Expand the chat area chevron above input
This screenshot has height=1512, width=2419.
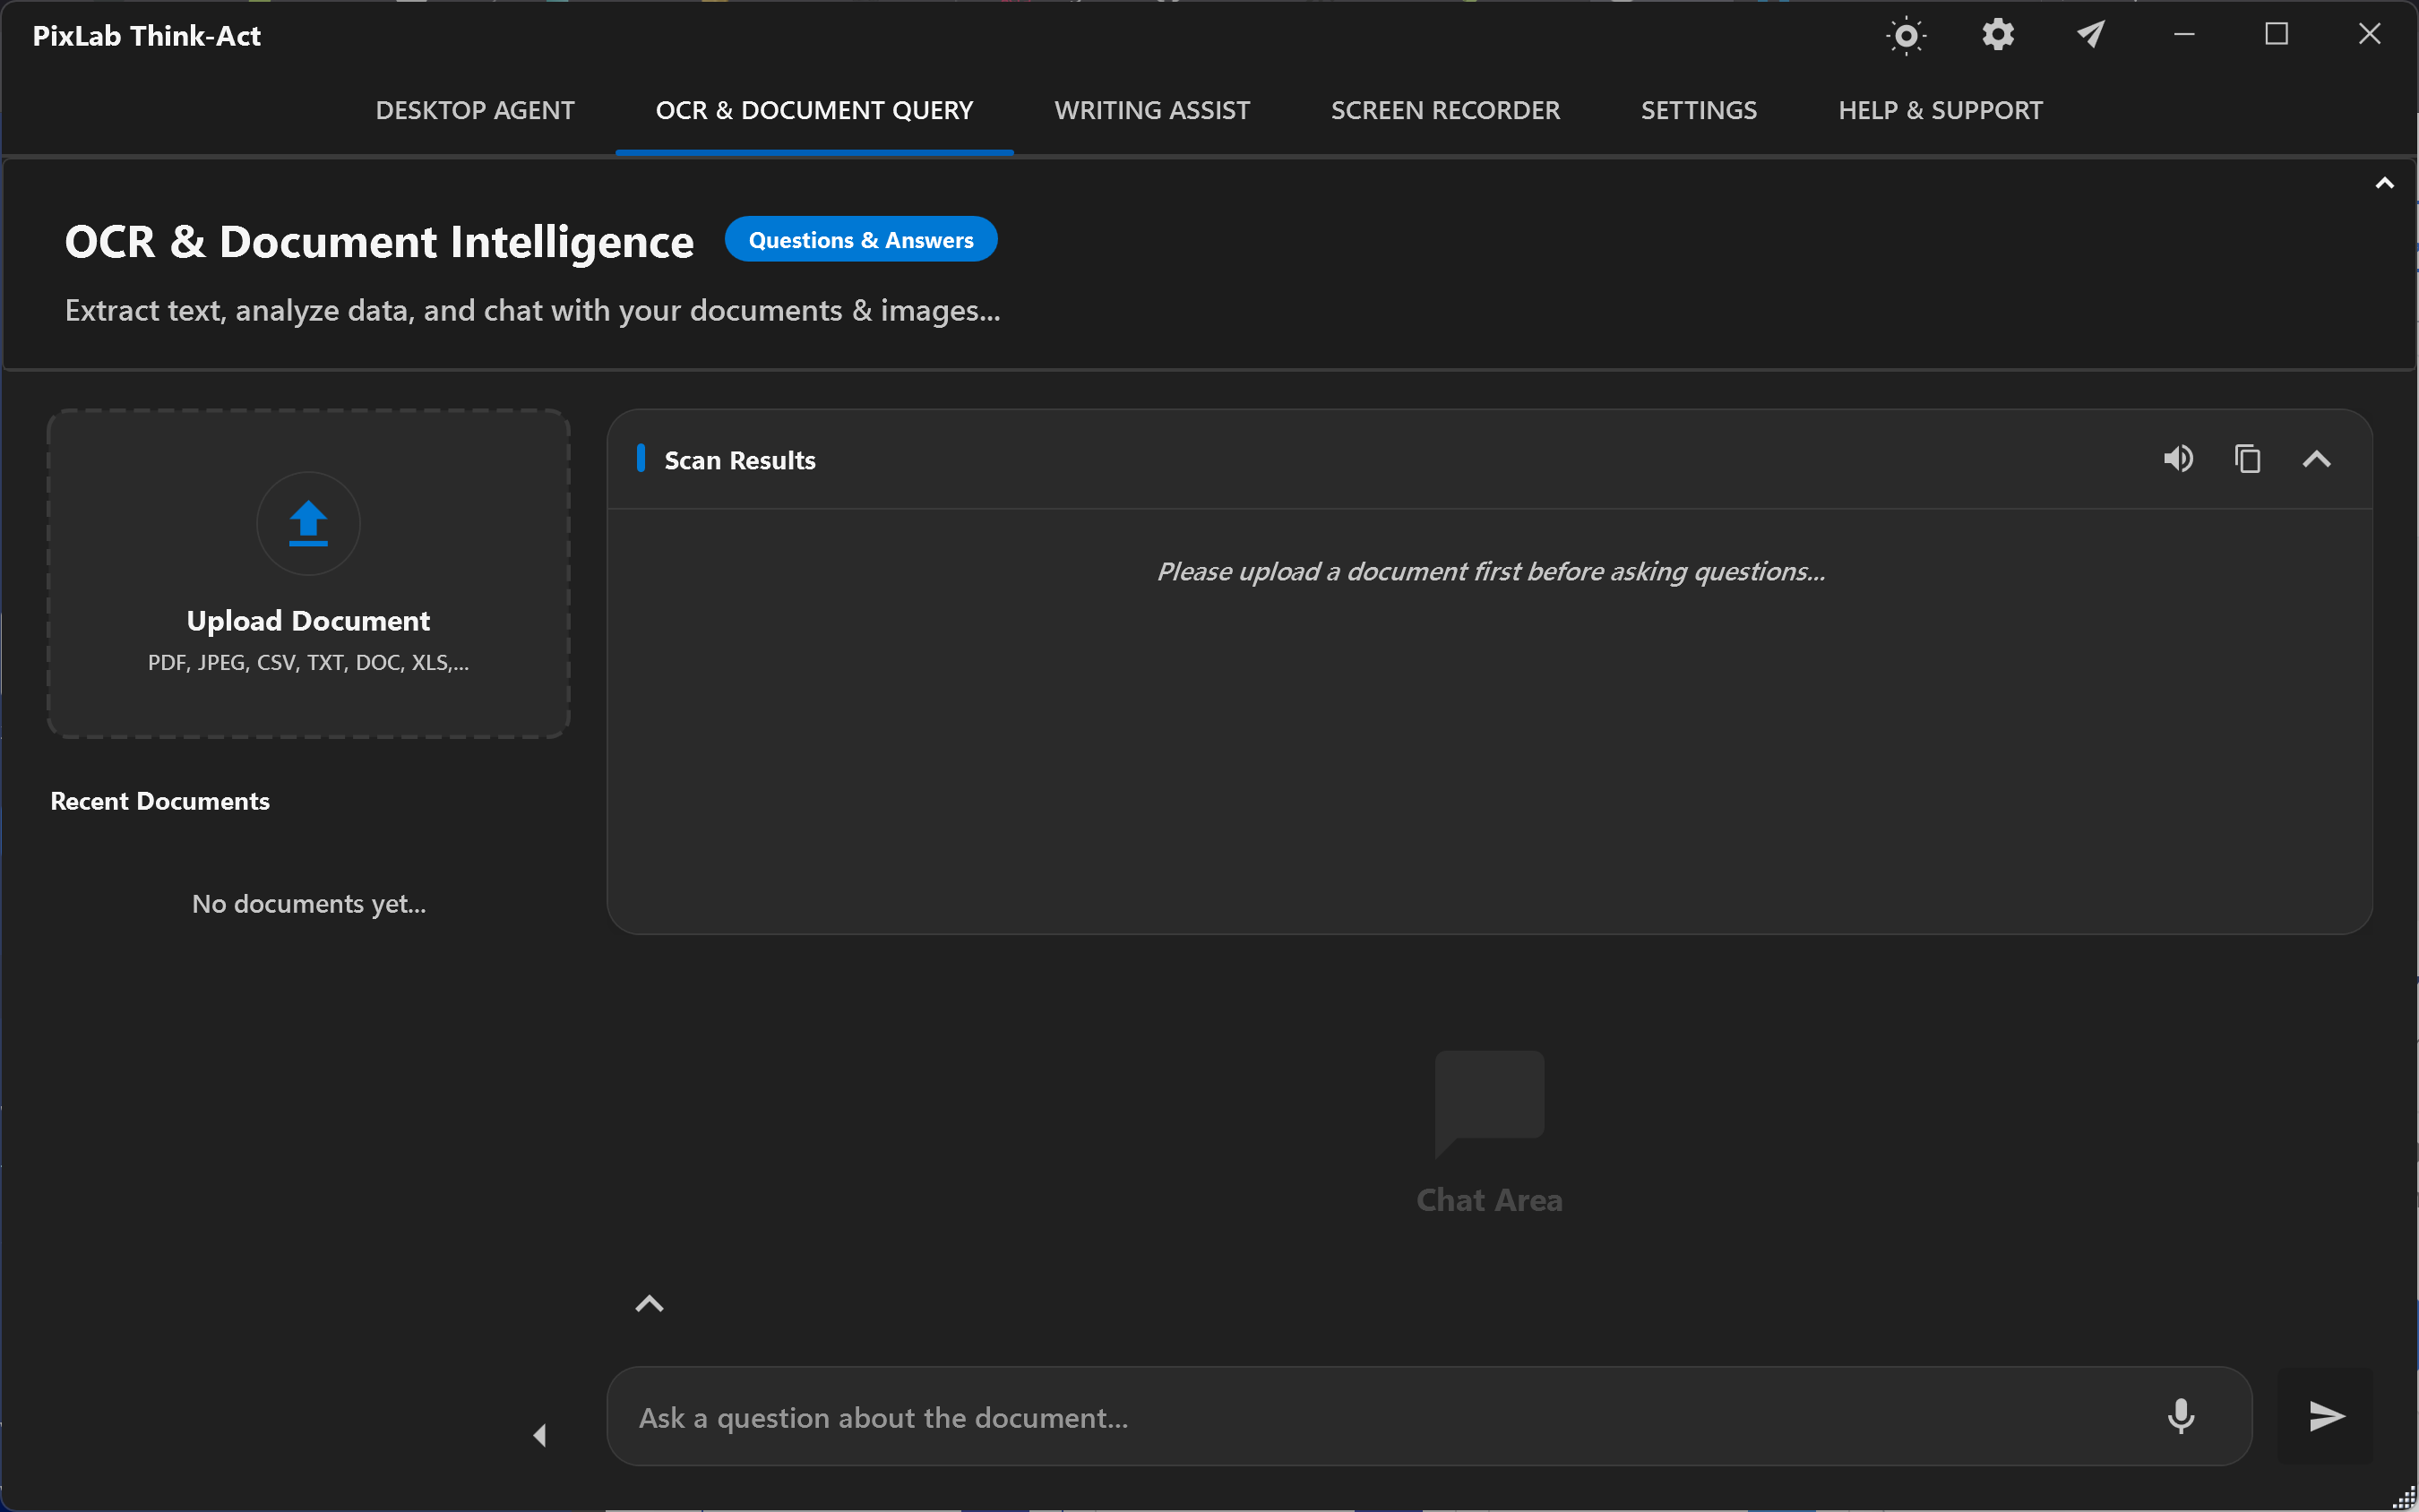(649, 1304)
